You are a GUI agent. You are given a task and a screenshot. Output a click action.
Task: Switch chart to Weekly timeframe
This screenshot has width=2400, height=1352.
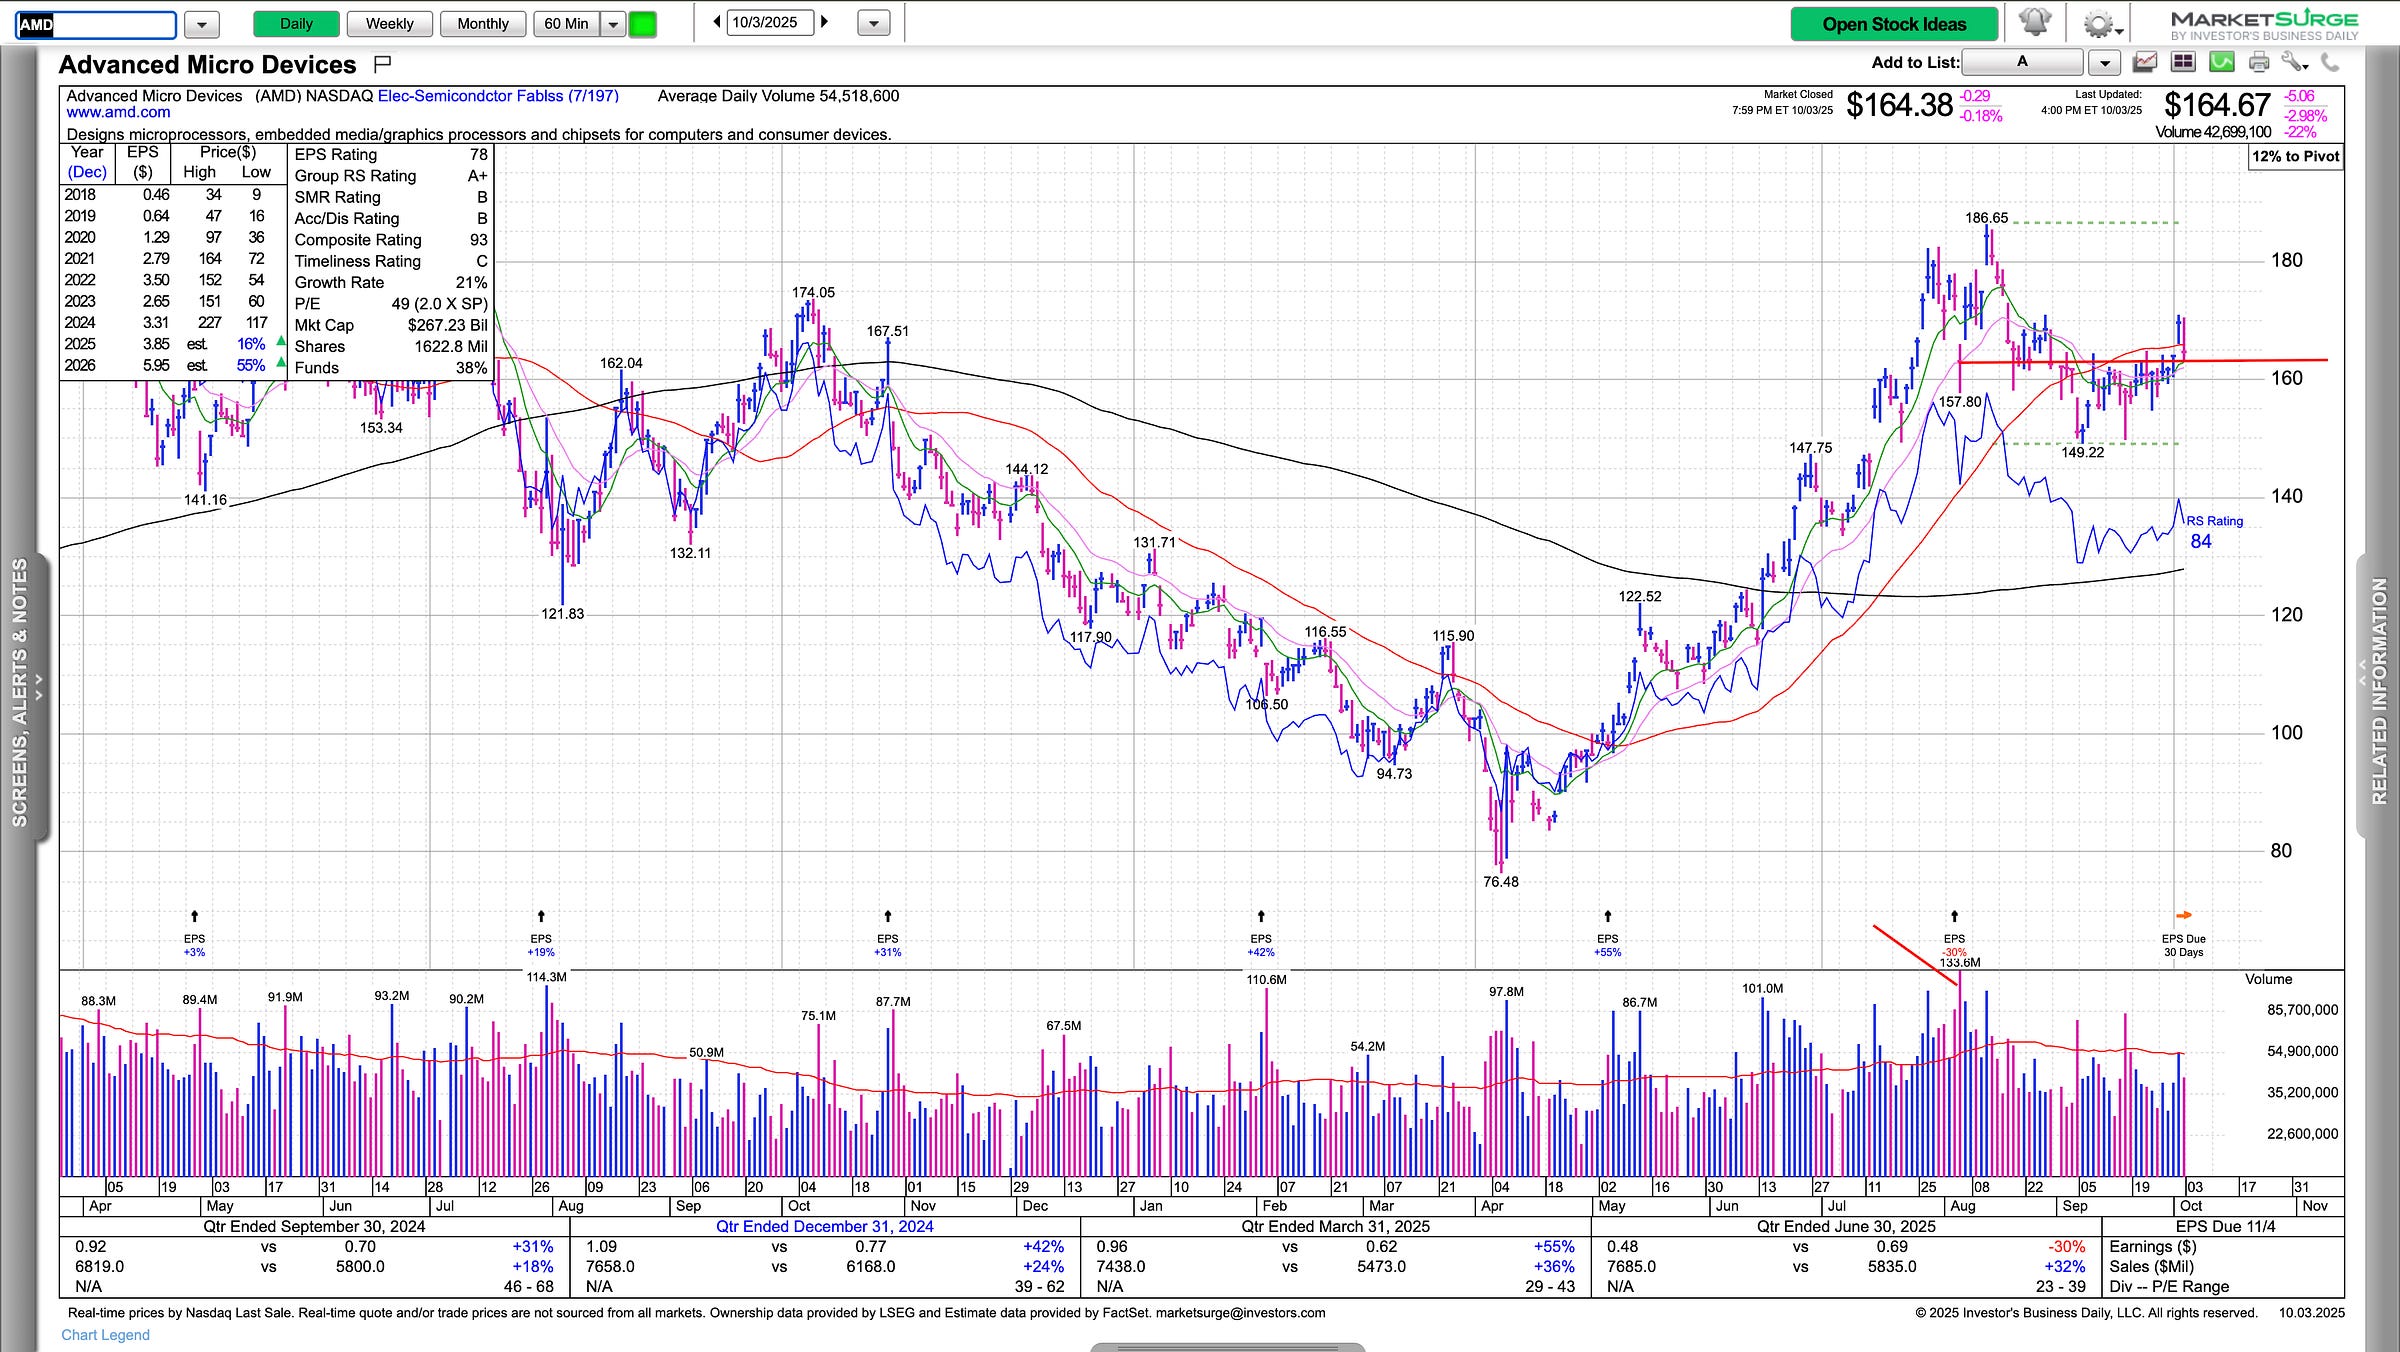tap(389, 24)
